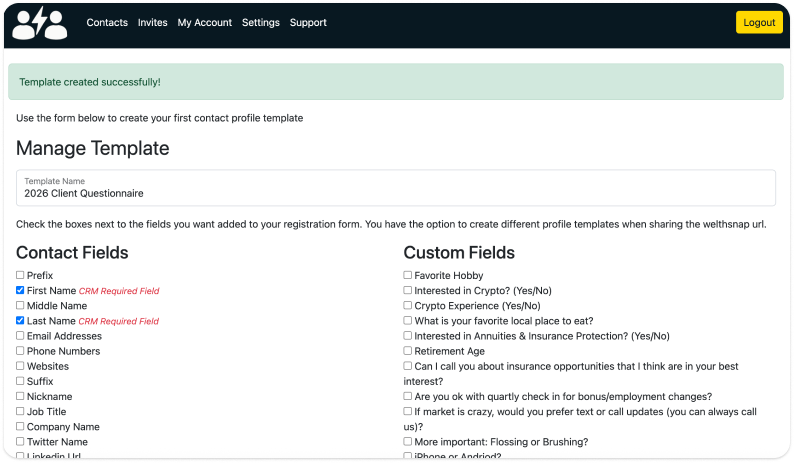
Task: Open the Contacts menu item
Action: 107,22
